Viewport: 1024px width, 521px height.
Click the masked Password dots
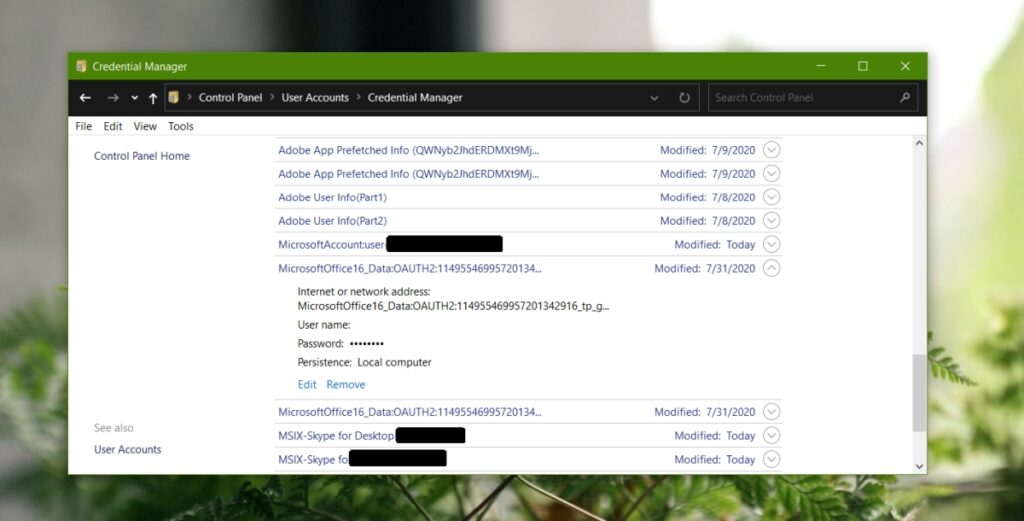click(366, 343)
